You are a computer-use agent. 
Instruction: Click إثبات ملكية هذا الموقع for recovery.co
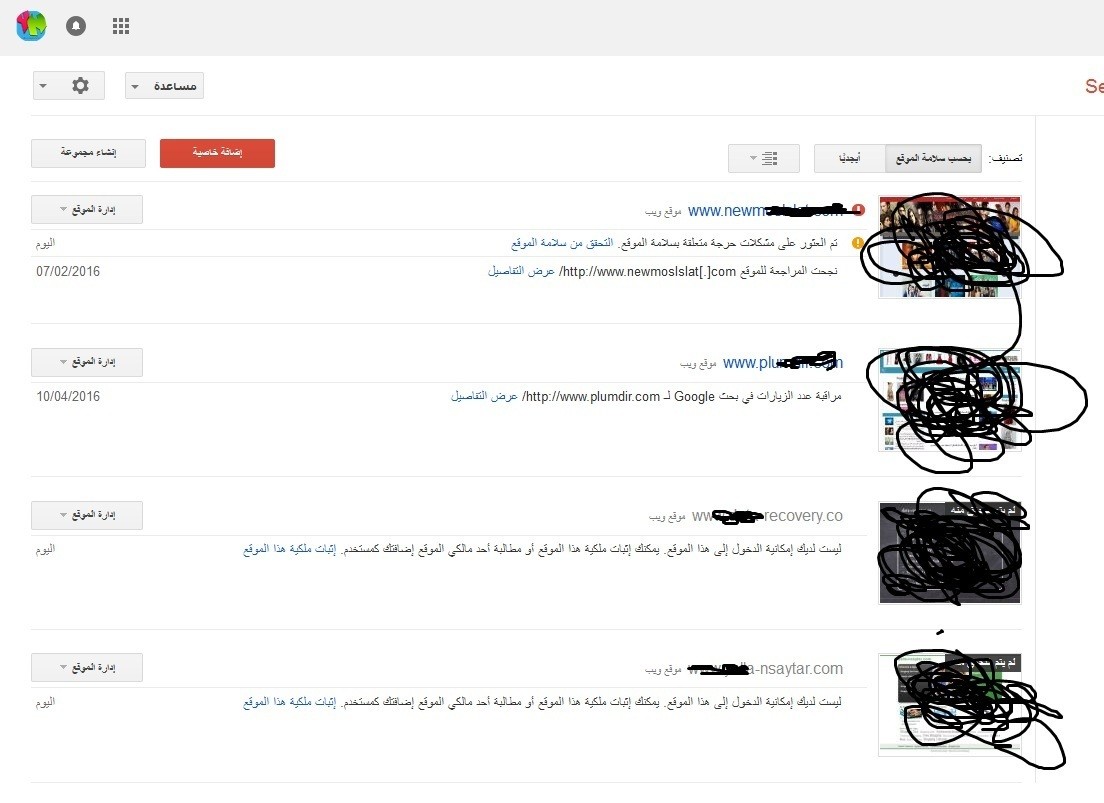[289, 549]
